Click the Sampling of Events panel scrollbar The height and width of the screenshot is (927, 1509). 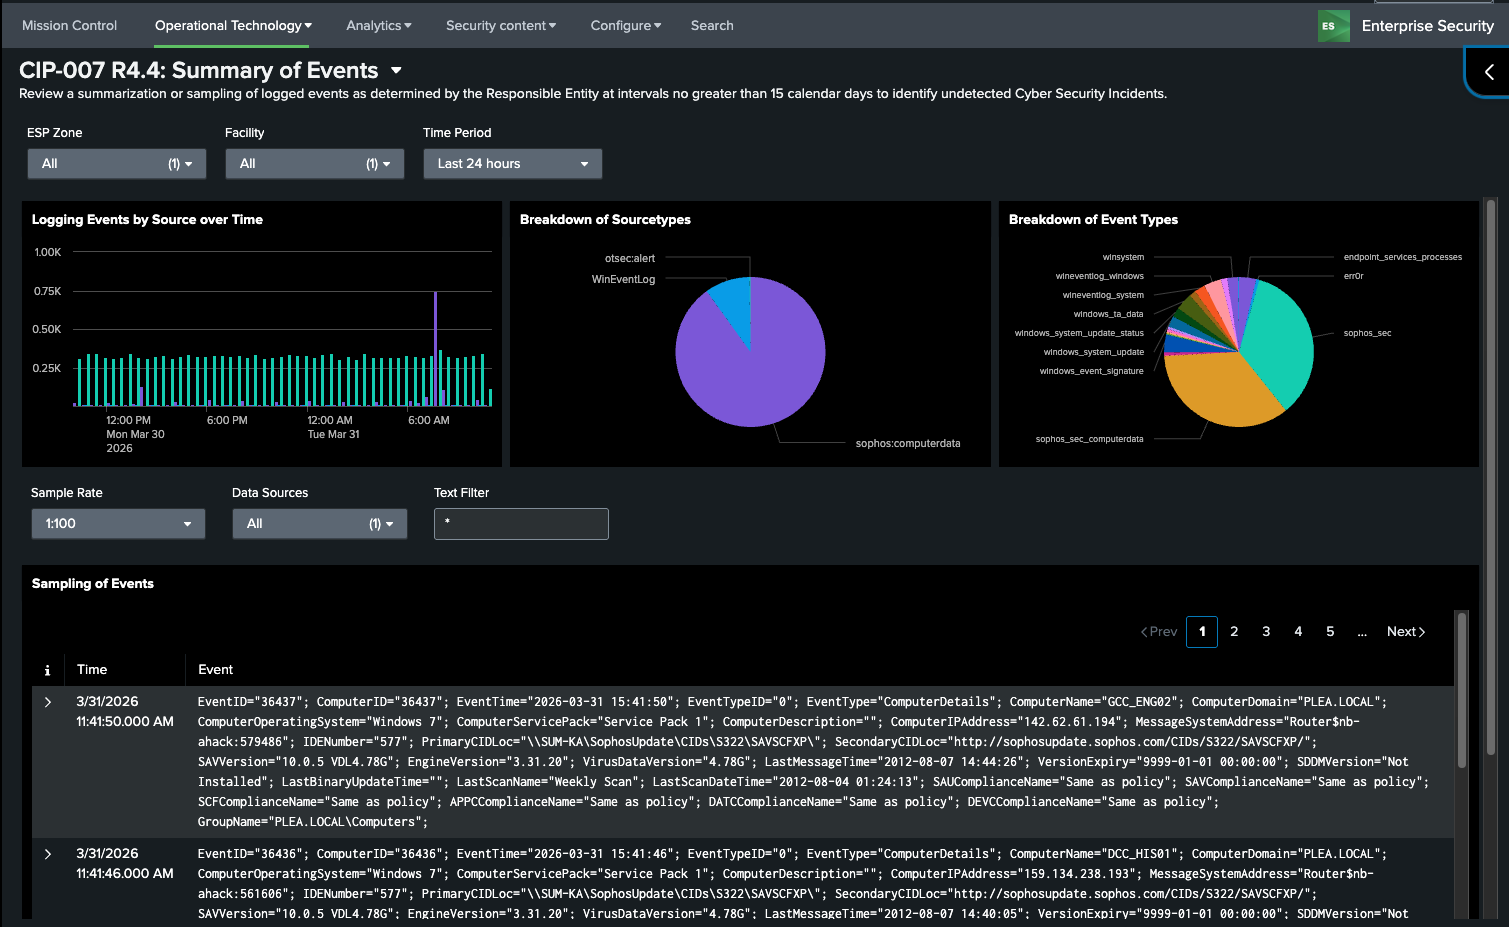coord(1461,690)
